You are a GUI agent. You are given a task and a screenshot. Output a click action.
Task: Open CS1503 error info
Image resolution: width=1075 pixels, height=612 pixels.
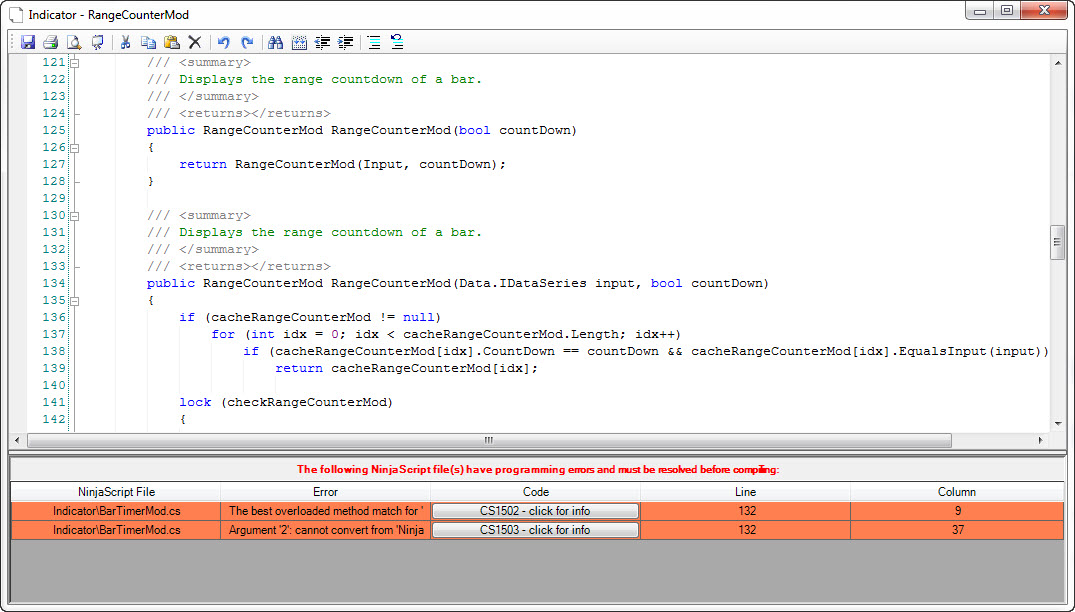pos(535,530)
